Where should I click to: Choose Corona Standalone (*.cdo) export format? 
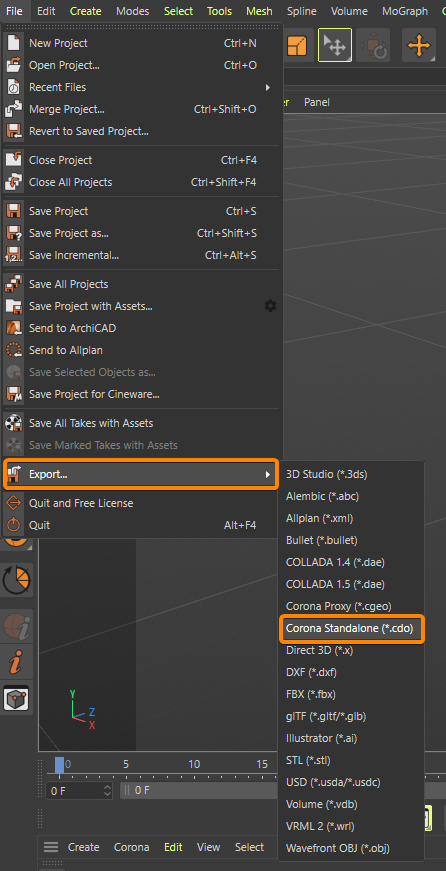352,629
